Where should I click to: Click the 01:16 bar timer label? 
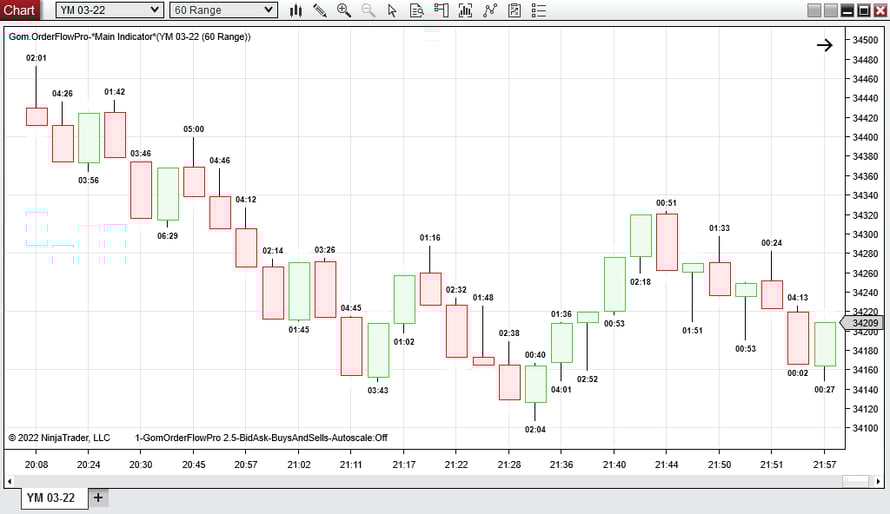pyautogui.click(x=430, y=238)
